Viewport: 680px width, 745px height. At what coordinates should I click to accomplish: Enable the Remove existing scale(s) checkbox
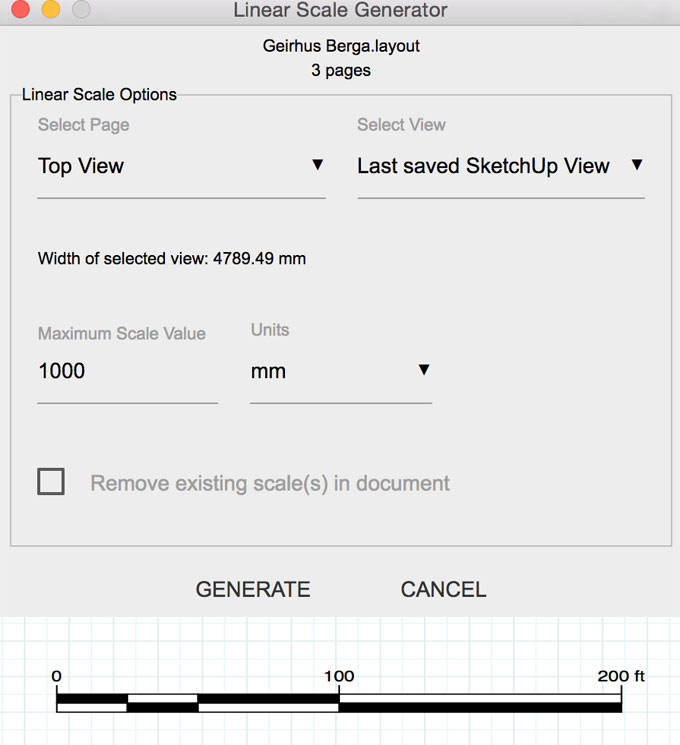click(51, 482)
